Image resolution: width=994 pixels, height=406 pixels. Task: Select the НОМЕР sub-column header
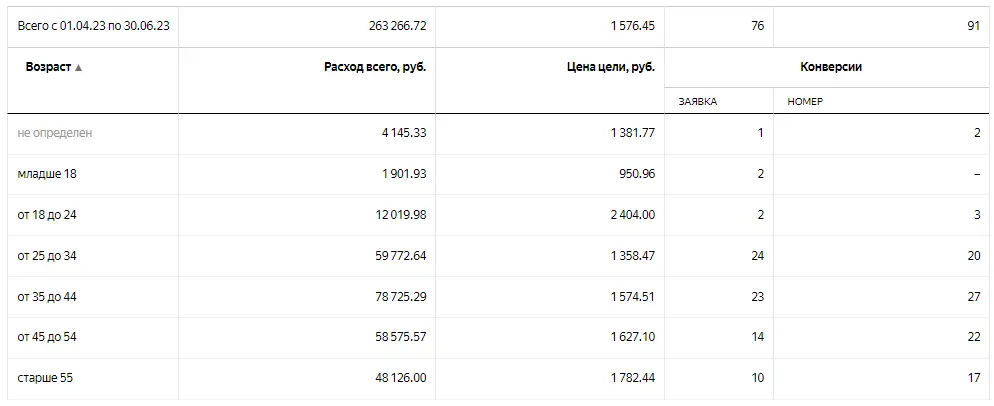[x=805, y=101]
